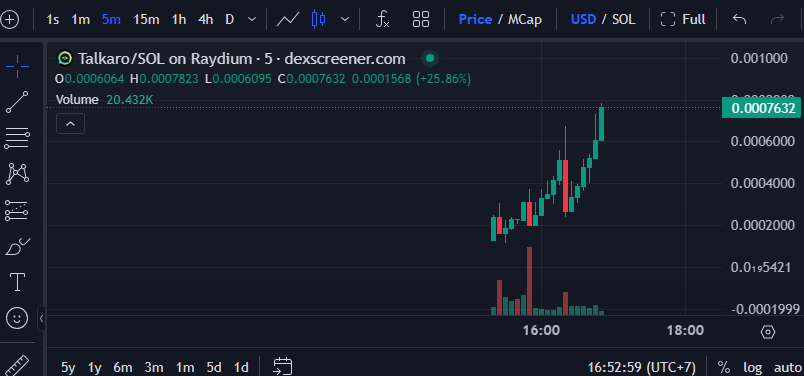
Task: Switch to the 4h timeframe
Action: tap(206, 20)
